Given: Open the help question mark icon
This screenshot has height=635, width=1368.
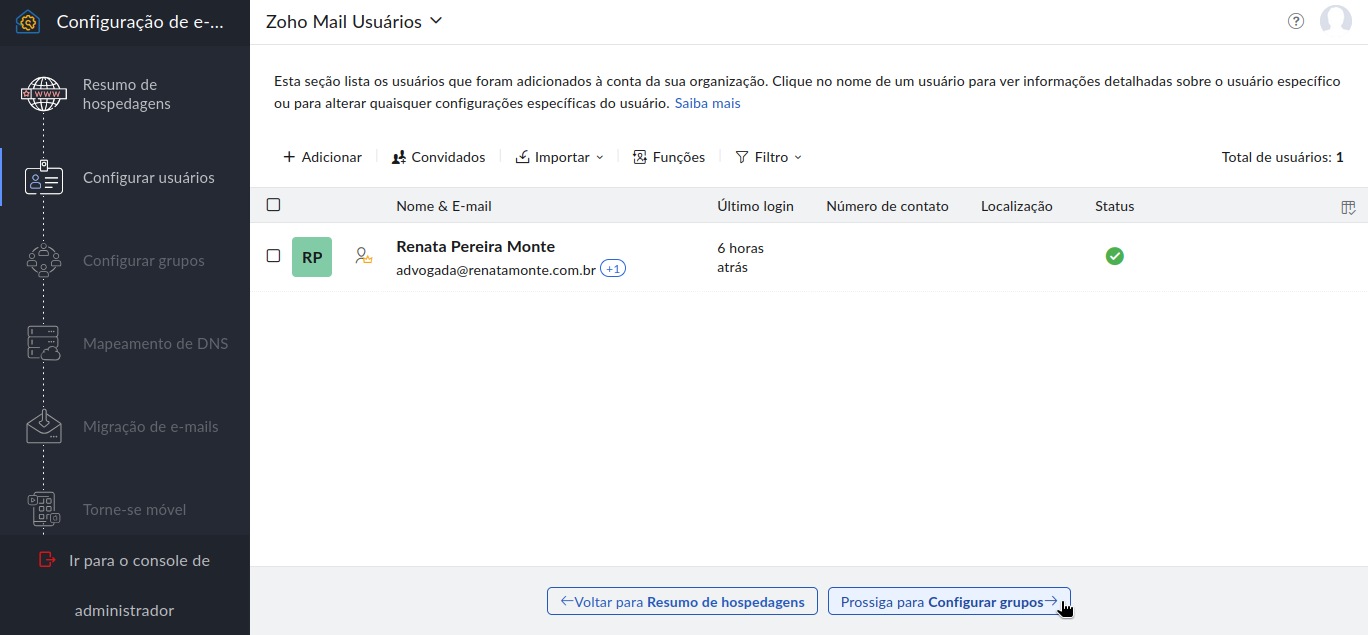Looking at the screenshot, I should coord(1296,21).
